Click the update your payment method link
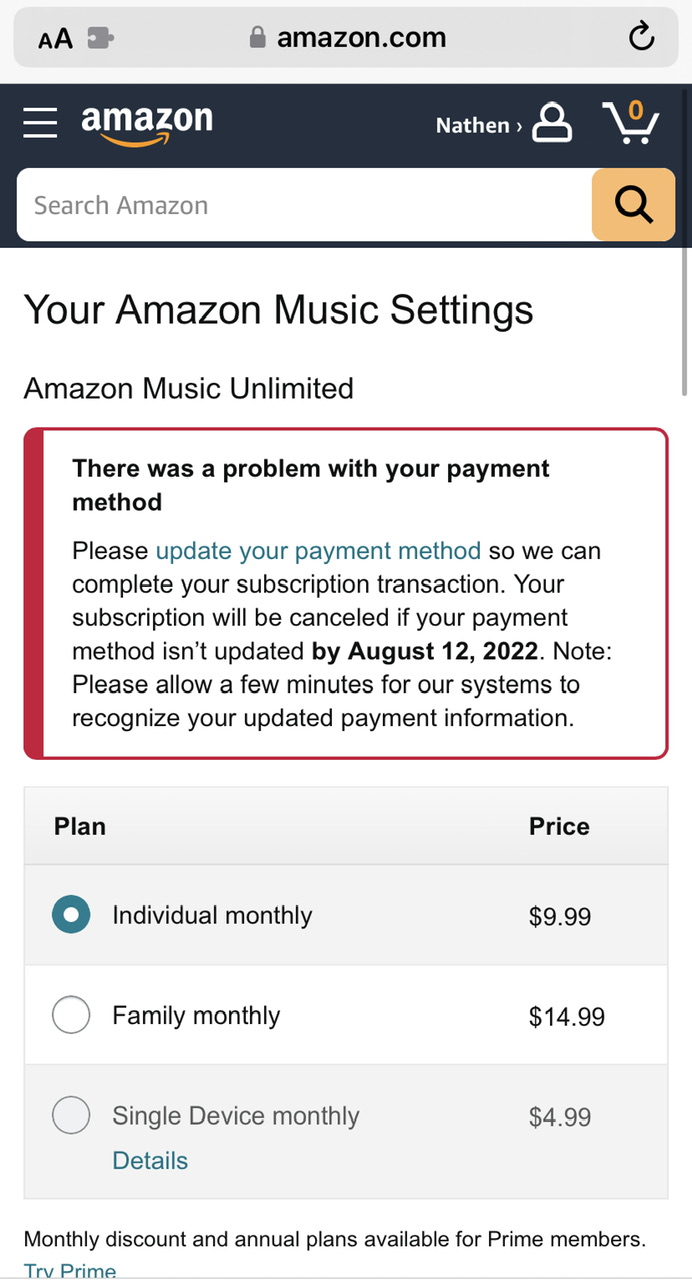692x1280 pixels. 318,551
